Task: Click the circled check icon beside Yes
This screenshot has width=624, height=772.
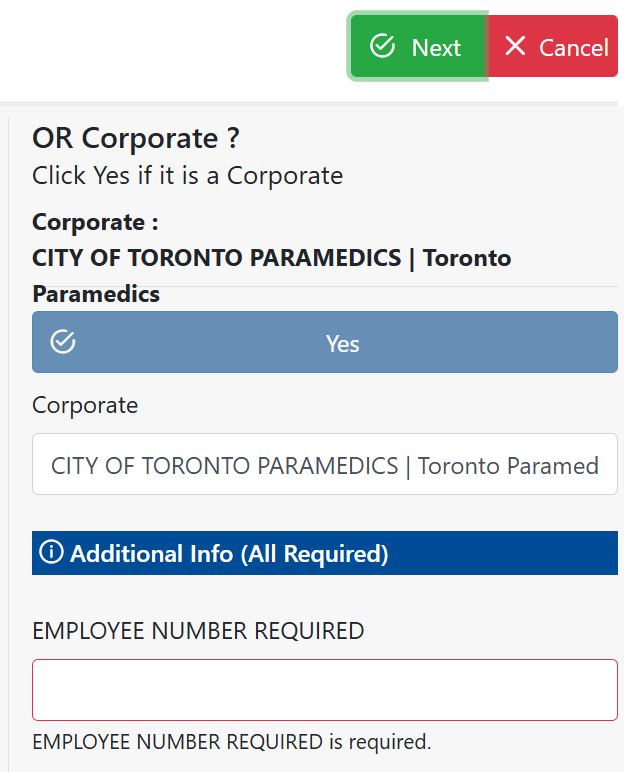Action: coord(63,342)
